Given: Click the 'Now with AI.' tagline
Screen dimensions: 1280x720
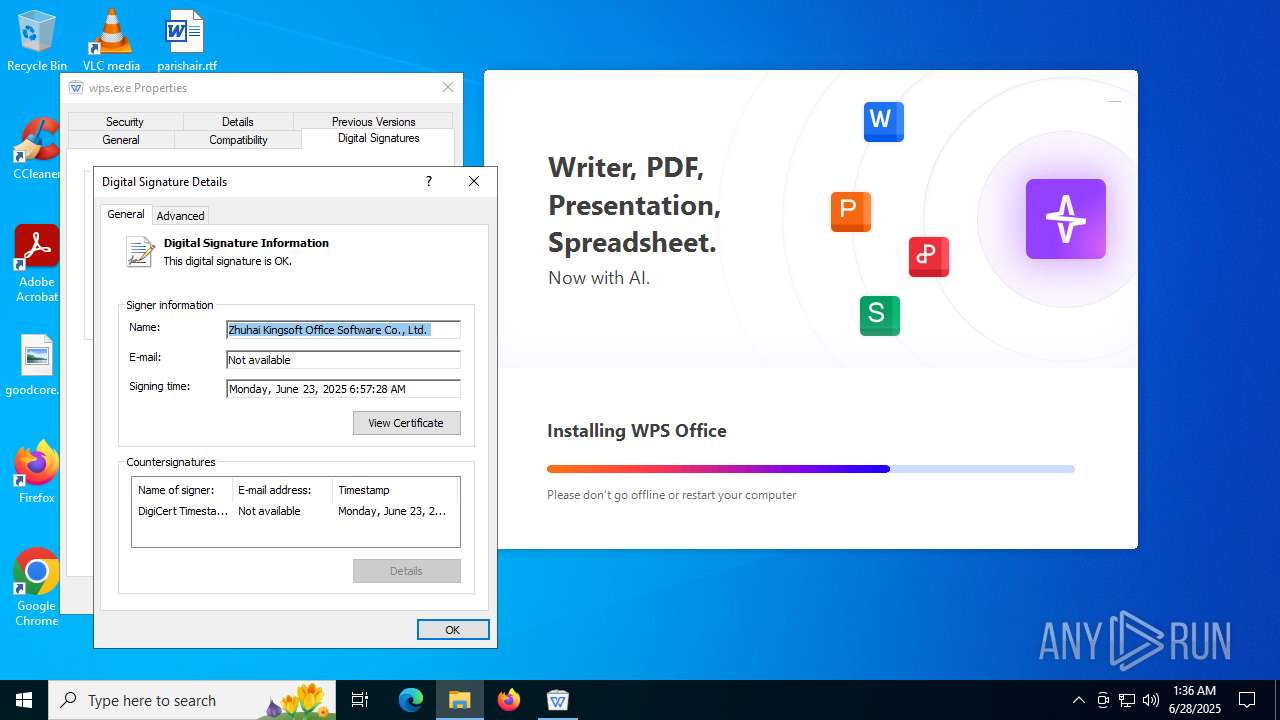Looking at the screenshot, I should coord(599,278).
